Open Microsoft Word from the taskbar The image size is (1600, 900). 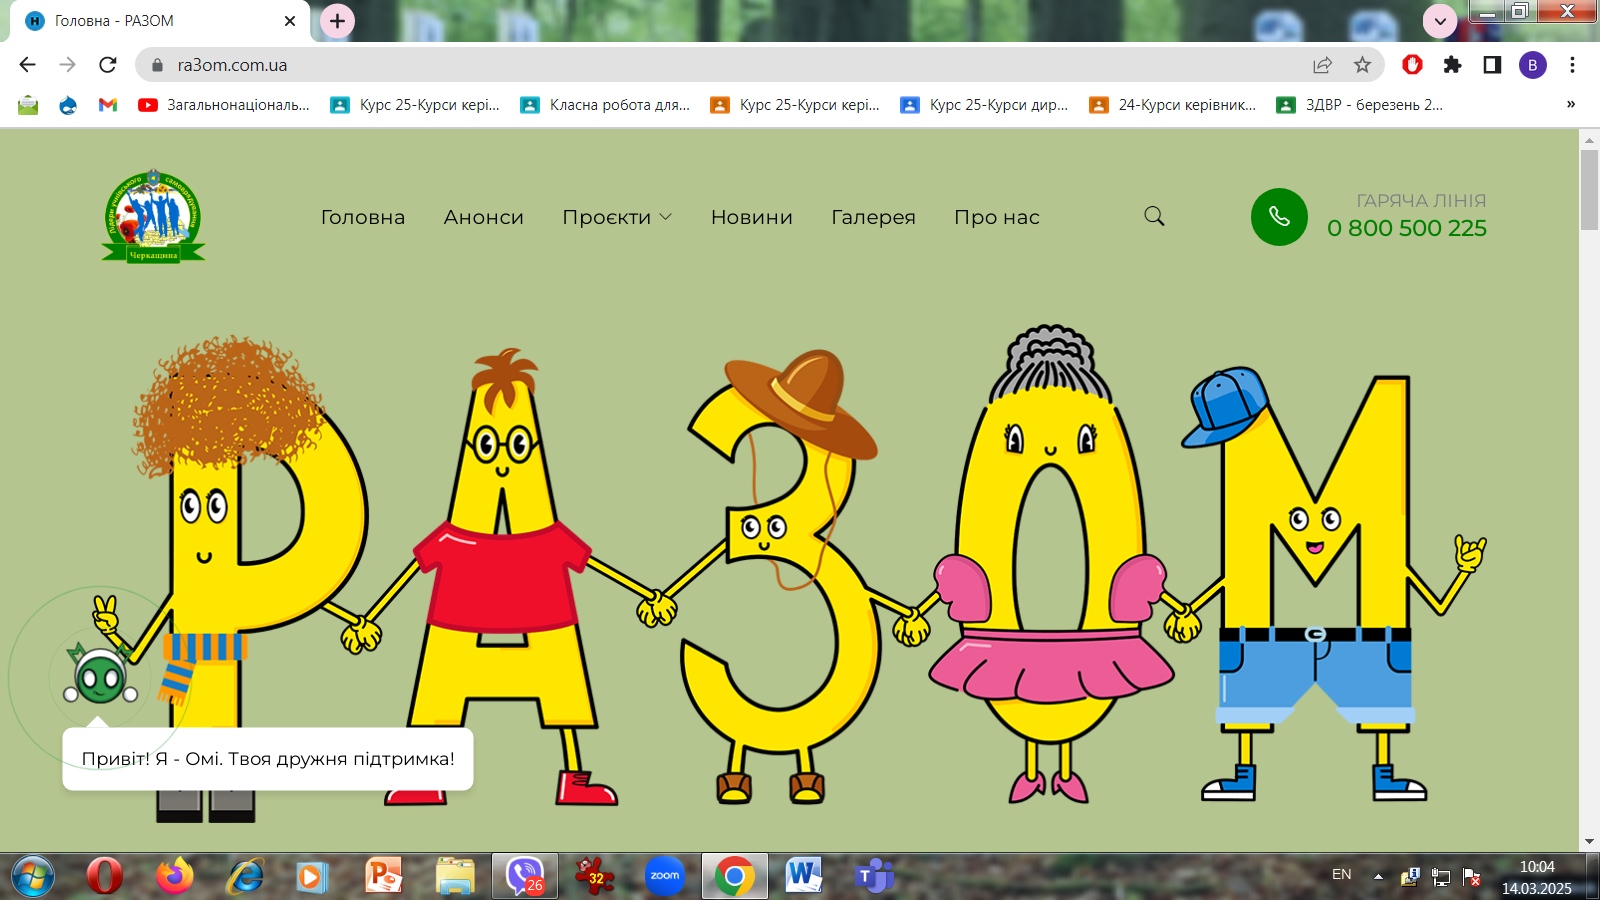pos(804,876)
